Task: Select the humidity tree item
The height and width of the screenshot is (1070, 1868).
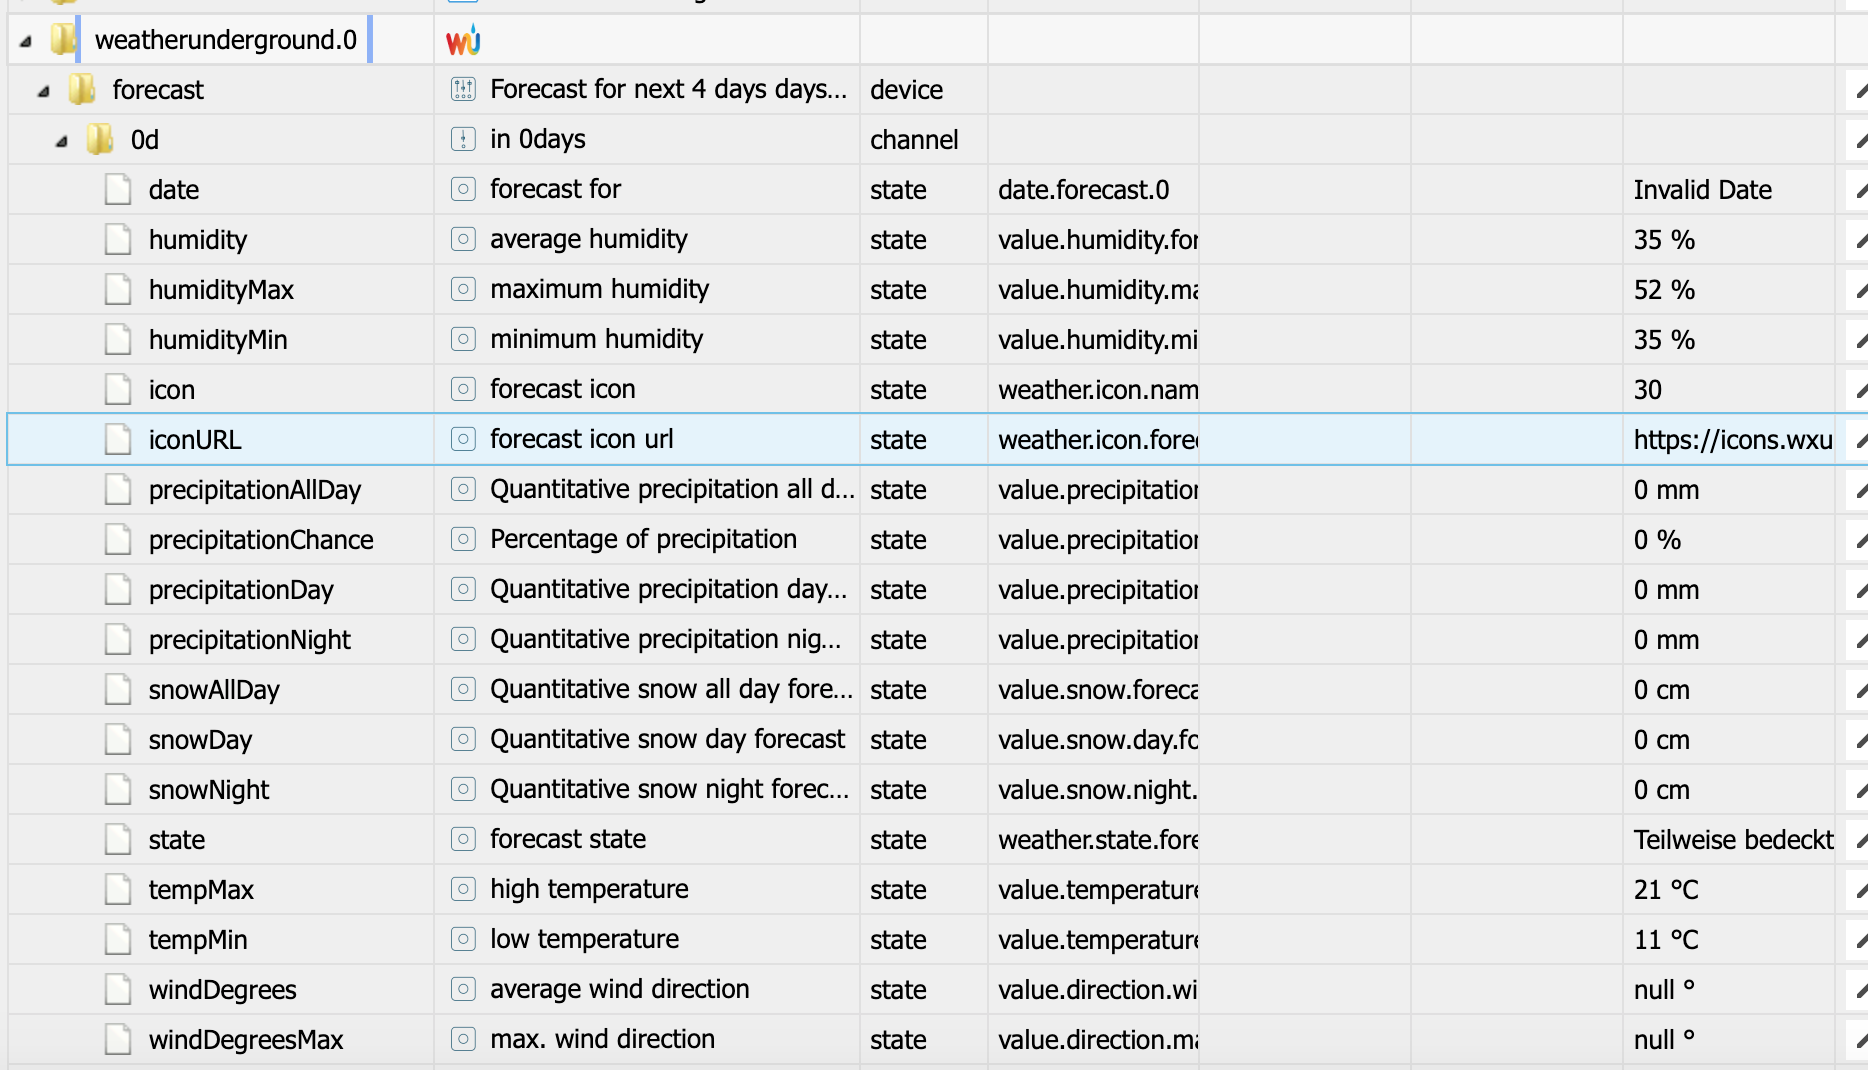Action: [x=198, y=240]
